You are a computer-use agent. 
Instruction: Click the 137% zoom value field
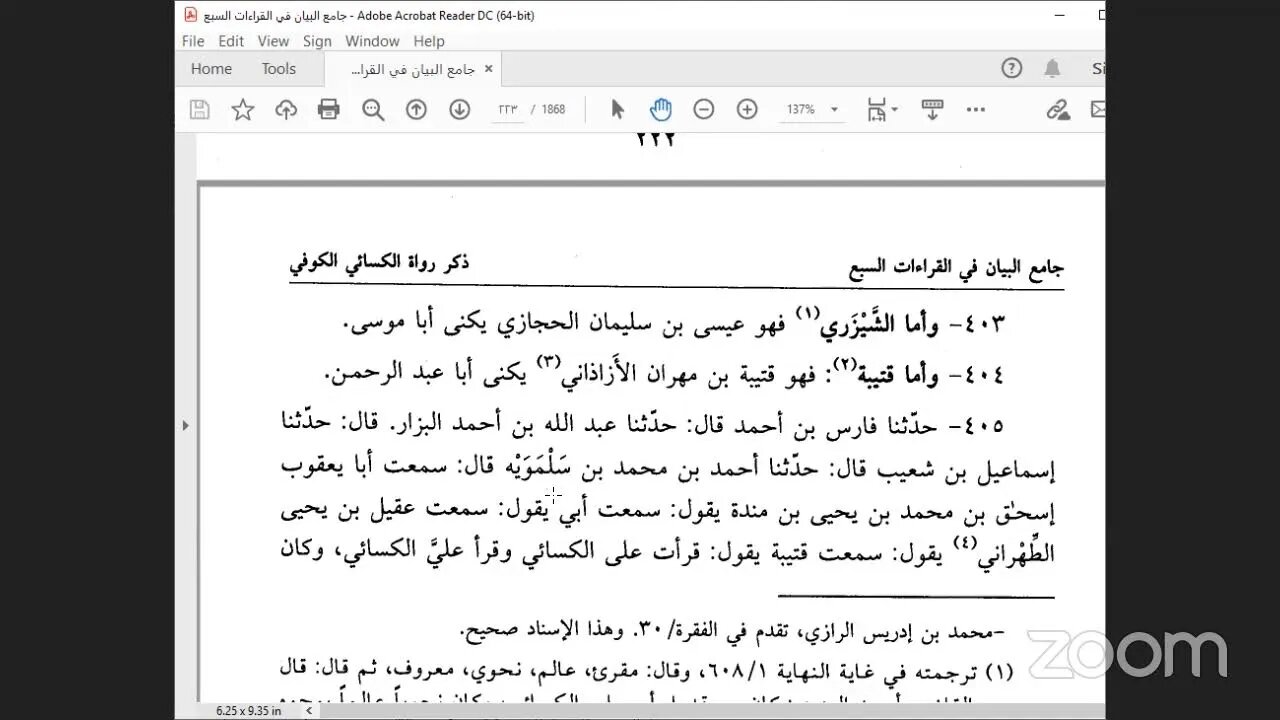click(801, 110)
